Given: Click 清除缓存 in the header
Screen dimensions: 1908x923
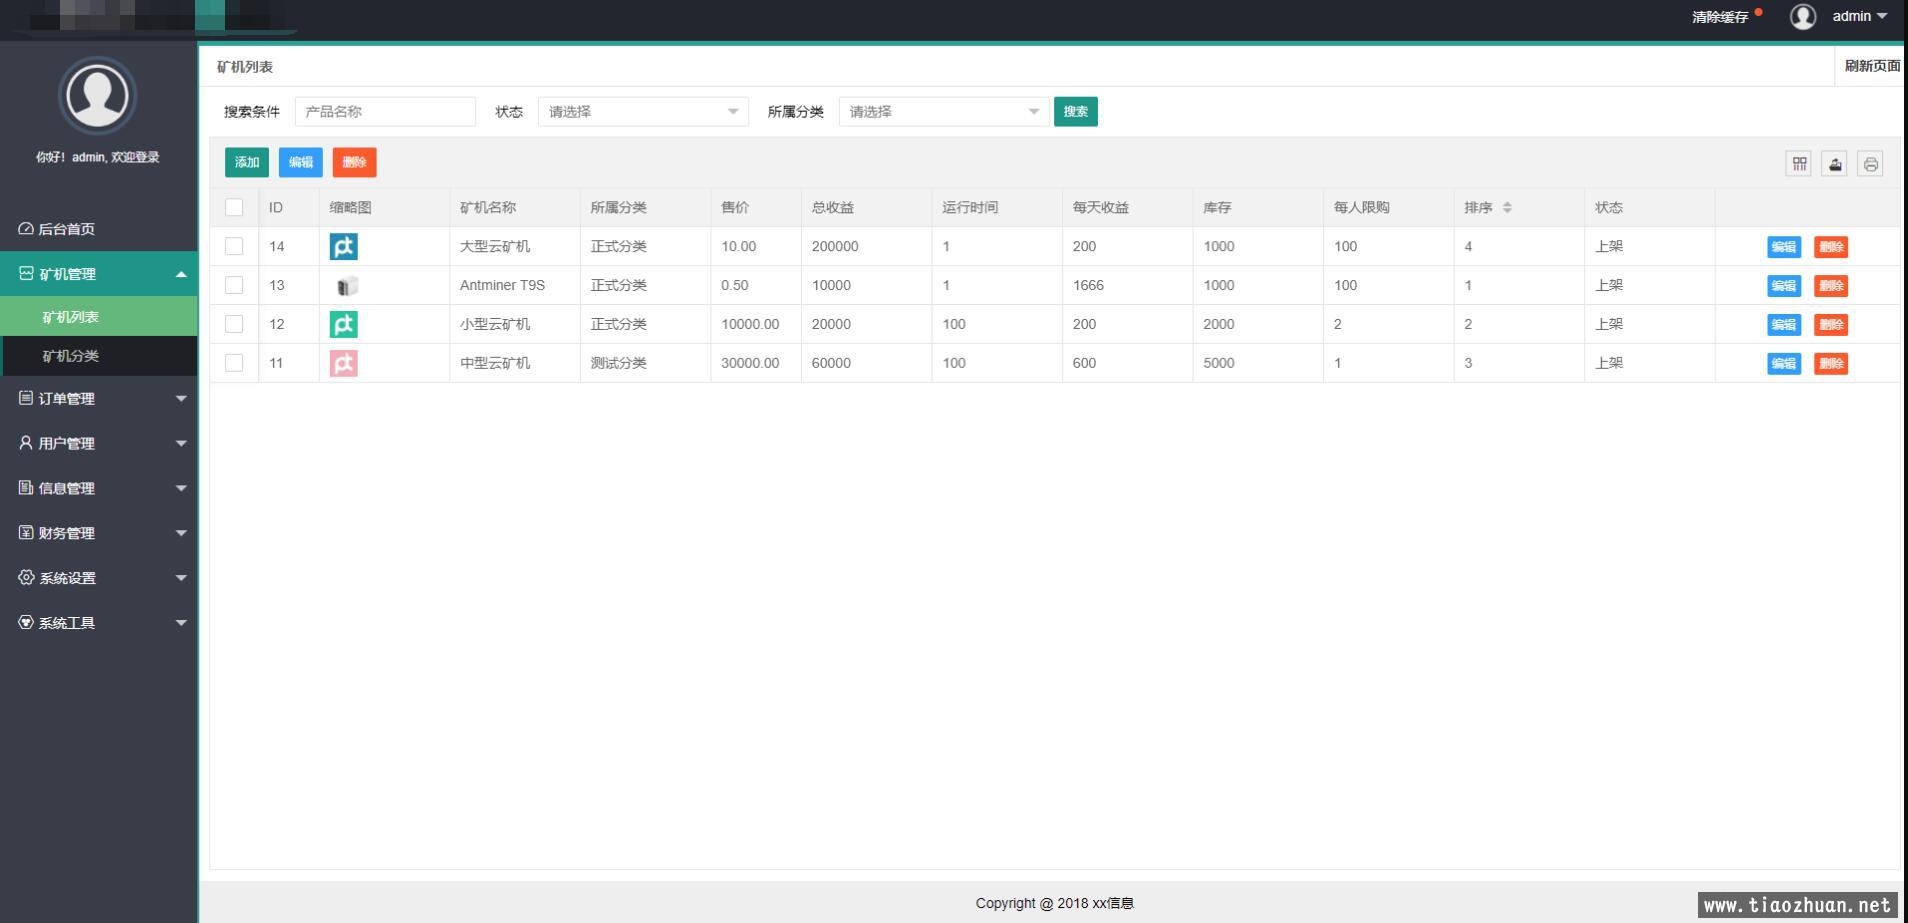Looking at the screenshot, I should [1720, 17].
